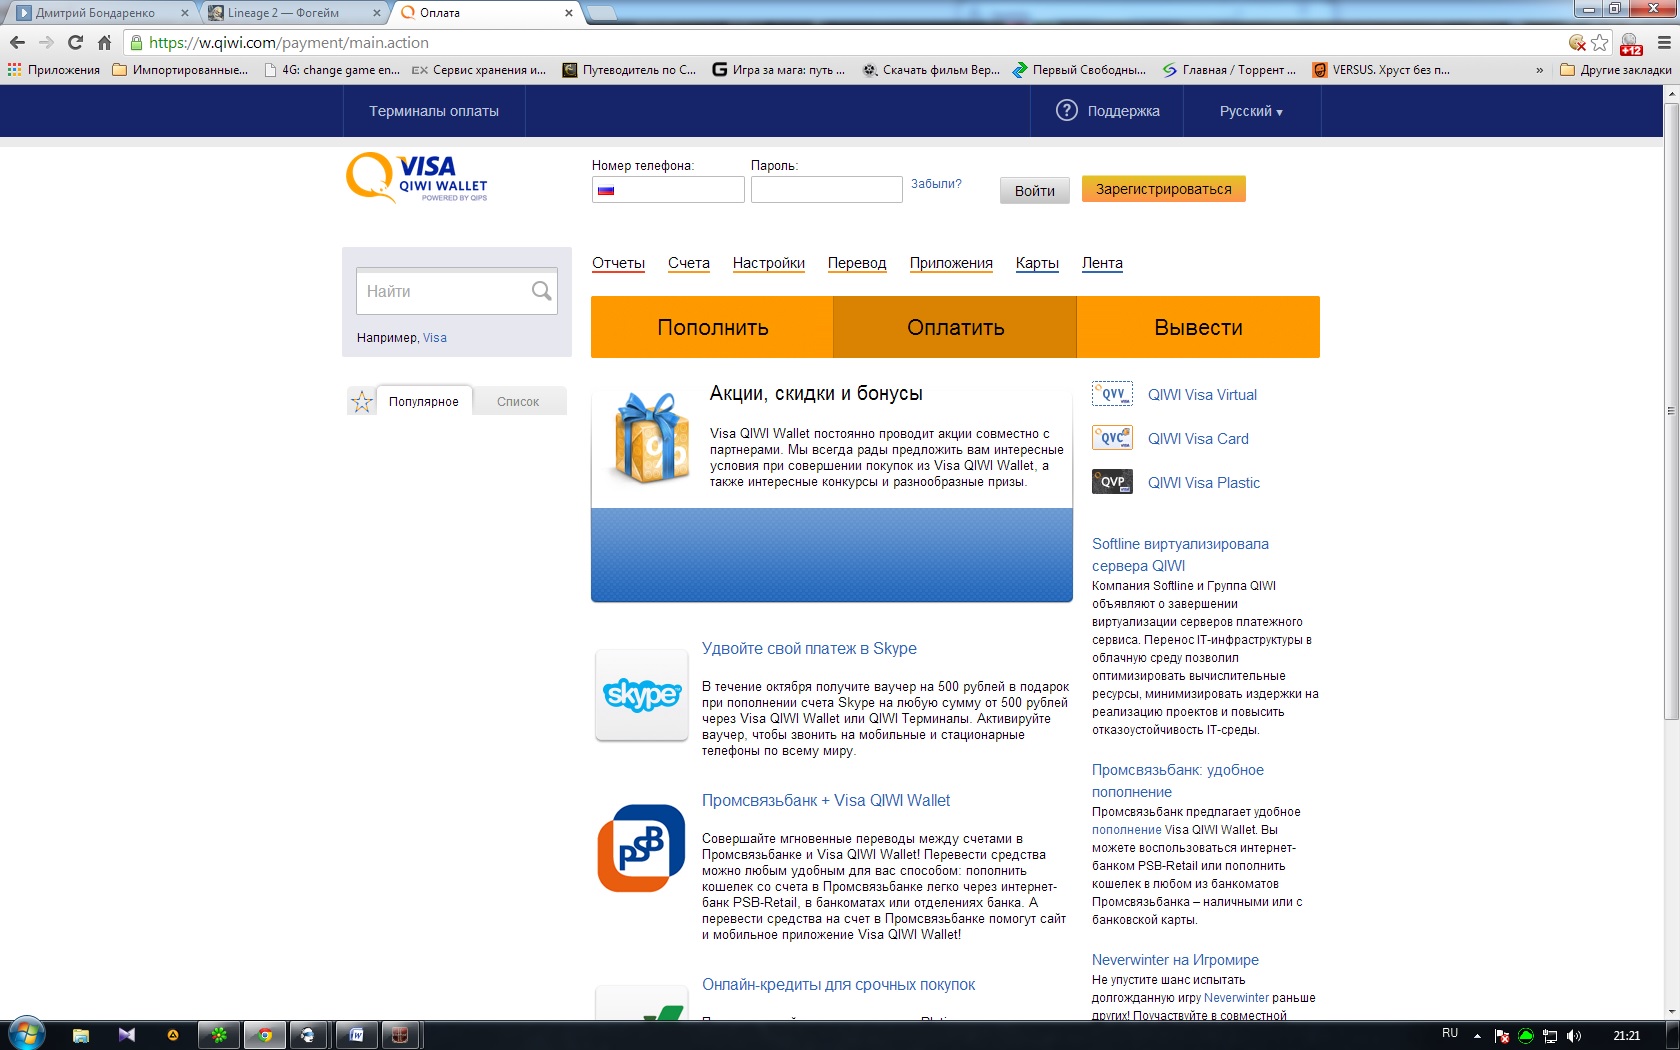
Task: Click the Зарегистрироваться button
Action: [1164, 189]
